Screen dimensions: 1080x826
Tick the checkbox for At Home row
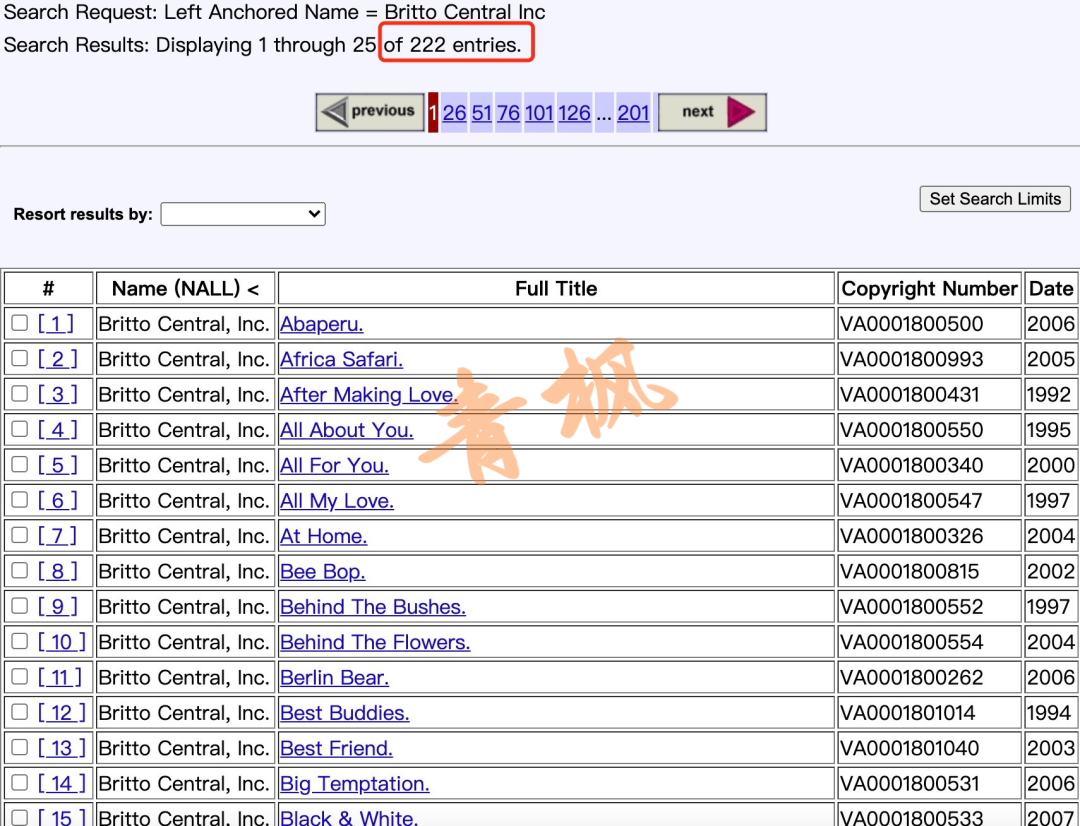(19, 535)
